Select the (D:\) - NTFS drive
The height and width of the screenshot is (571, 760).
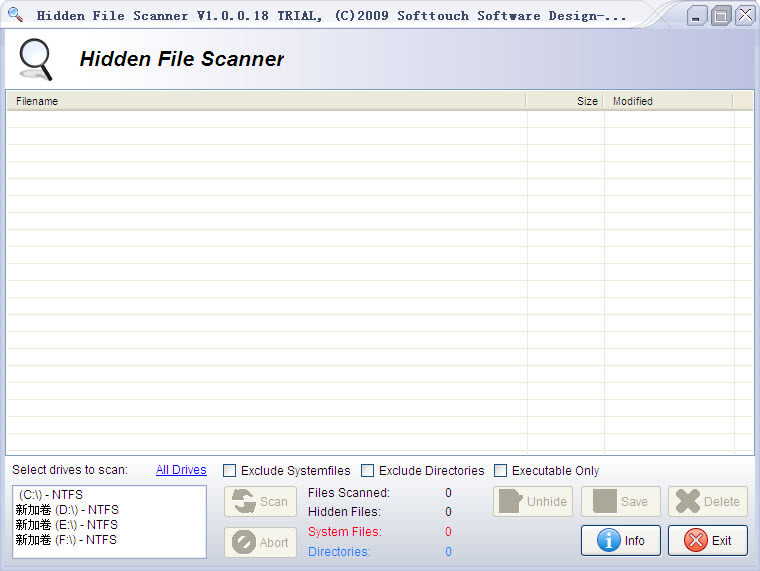(67, 510)
